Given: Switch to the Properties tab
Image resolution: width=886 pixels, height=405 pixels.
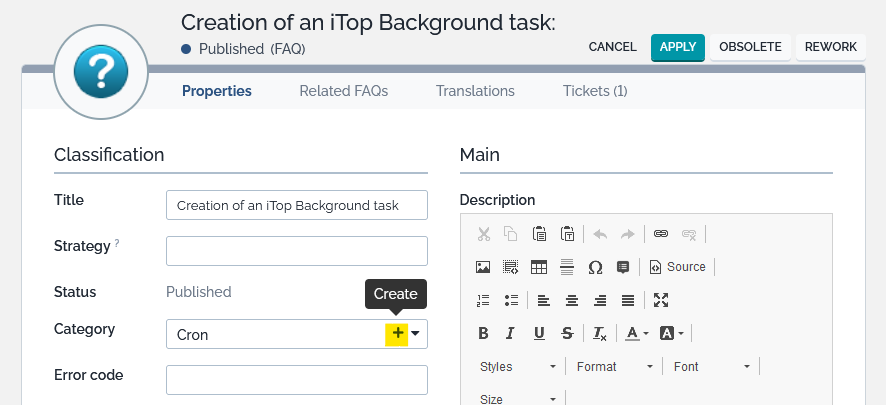Looking at the screenshot, I should point(217,91).
